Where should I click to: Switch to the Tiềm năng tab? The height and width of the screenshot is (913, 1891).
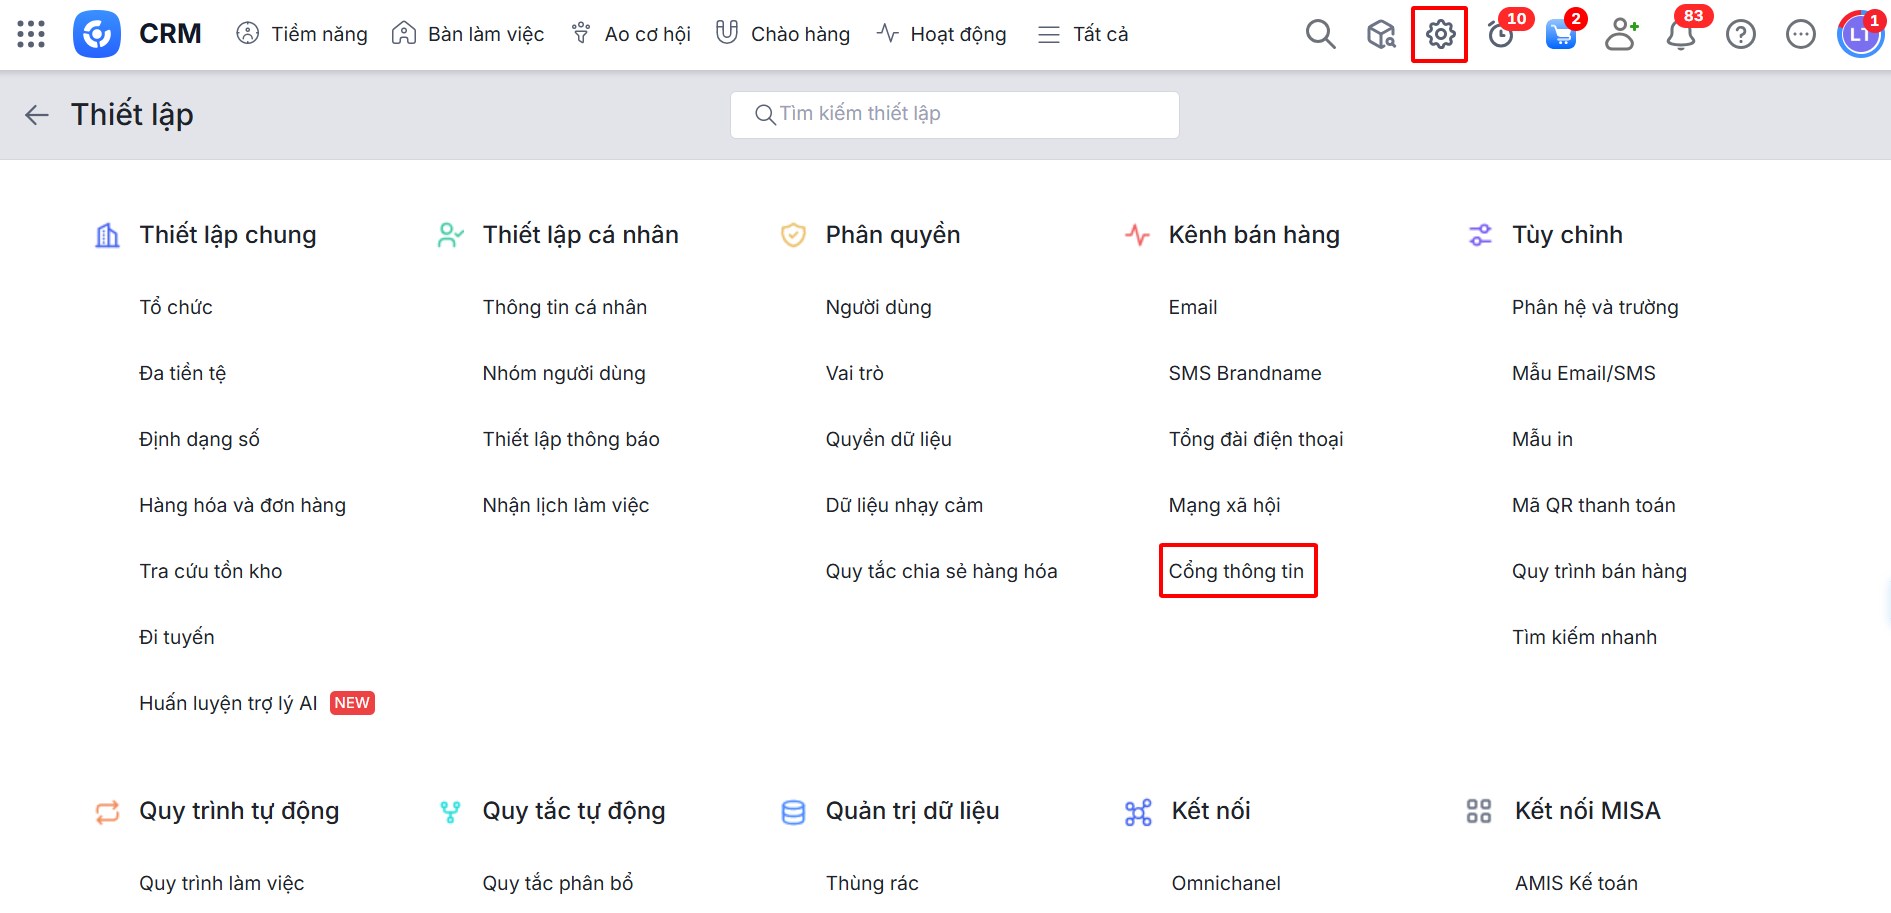click(x=302, y=35)
